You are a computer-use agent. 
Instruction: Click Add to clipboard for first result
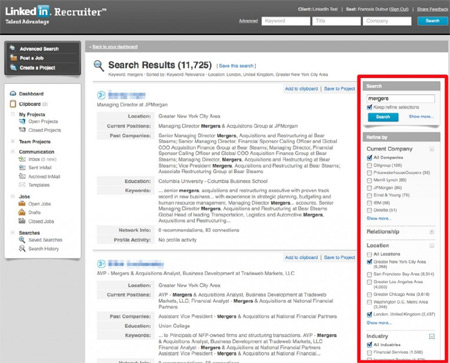click(301, 89)
